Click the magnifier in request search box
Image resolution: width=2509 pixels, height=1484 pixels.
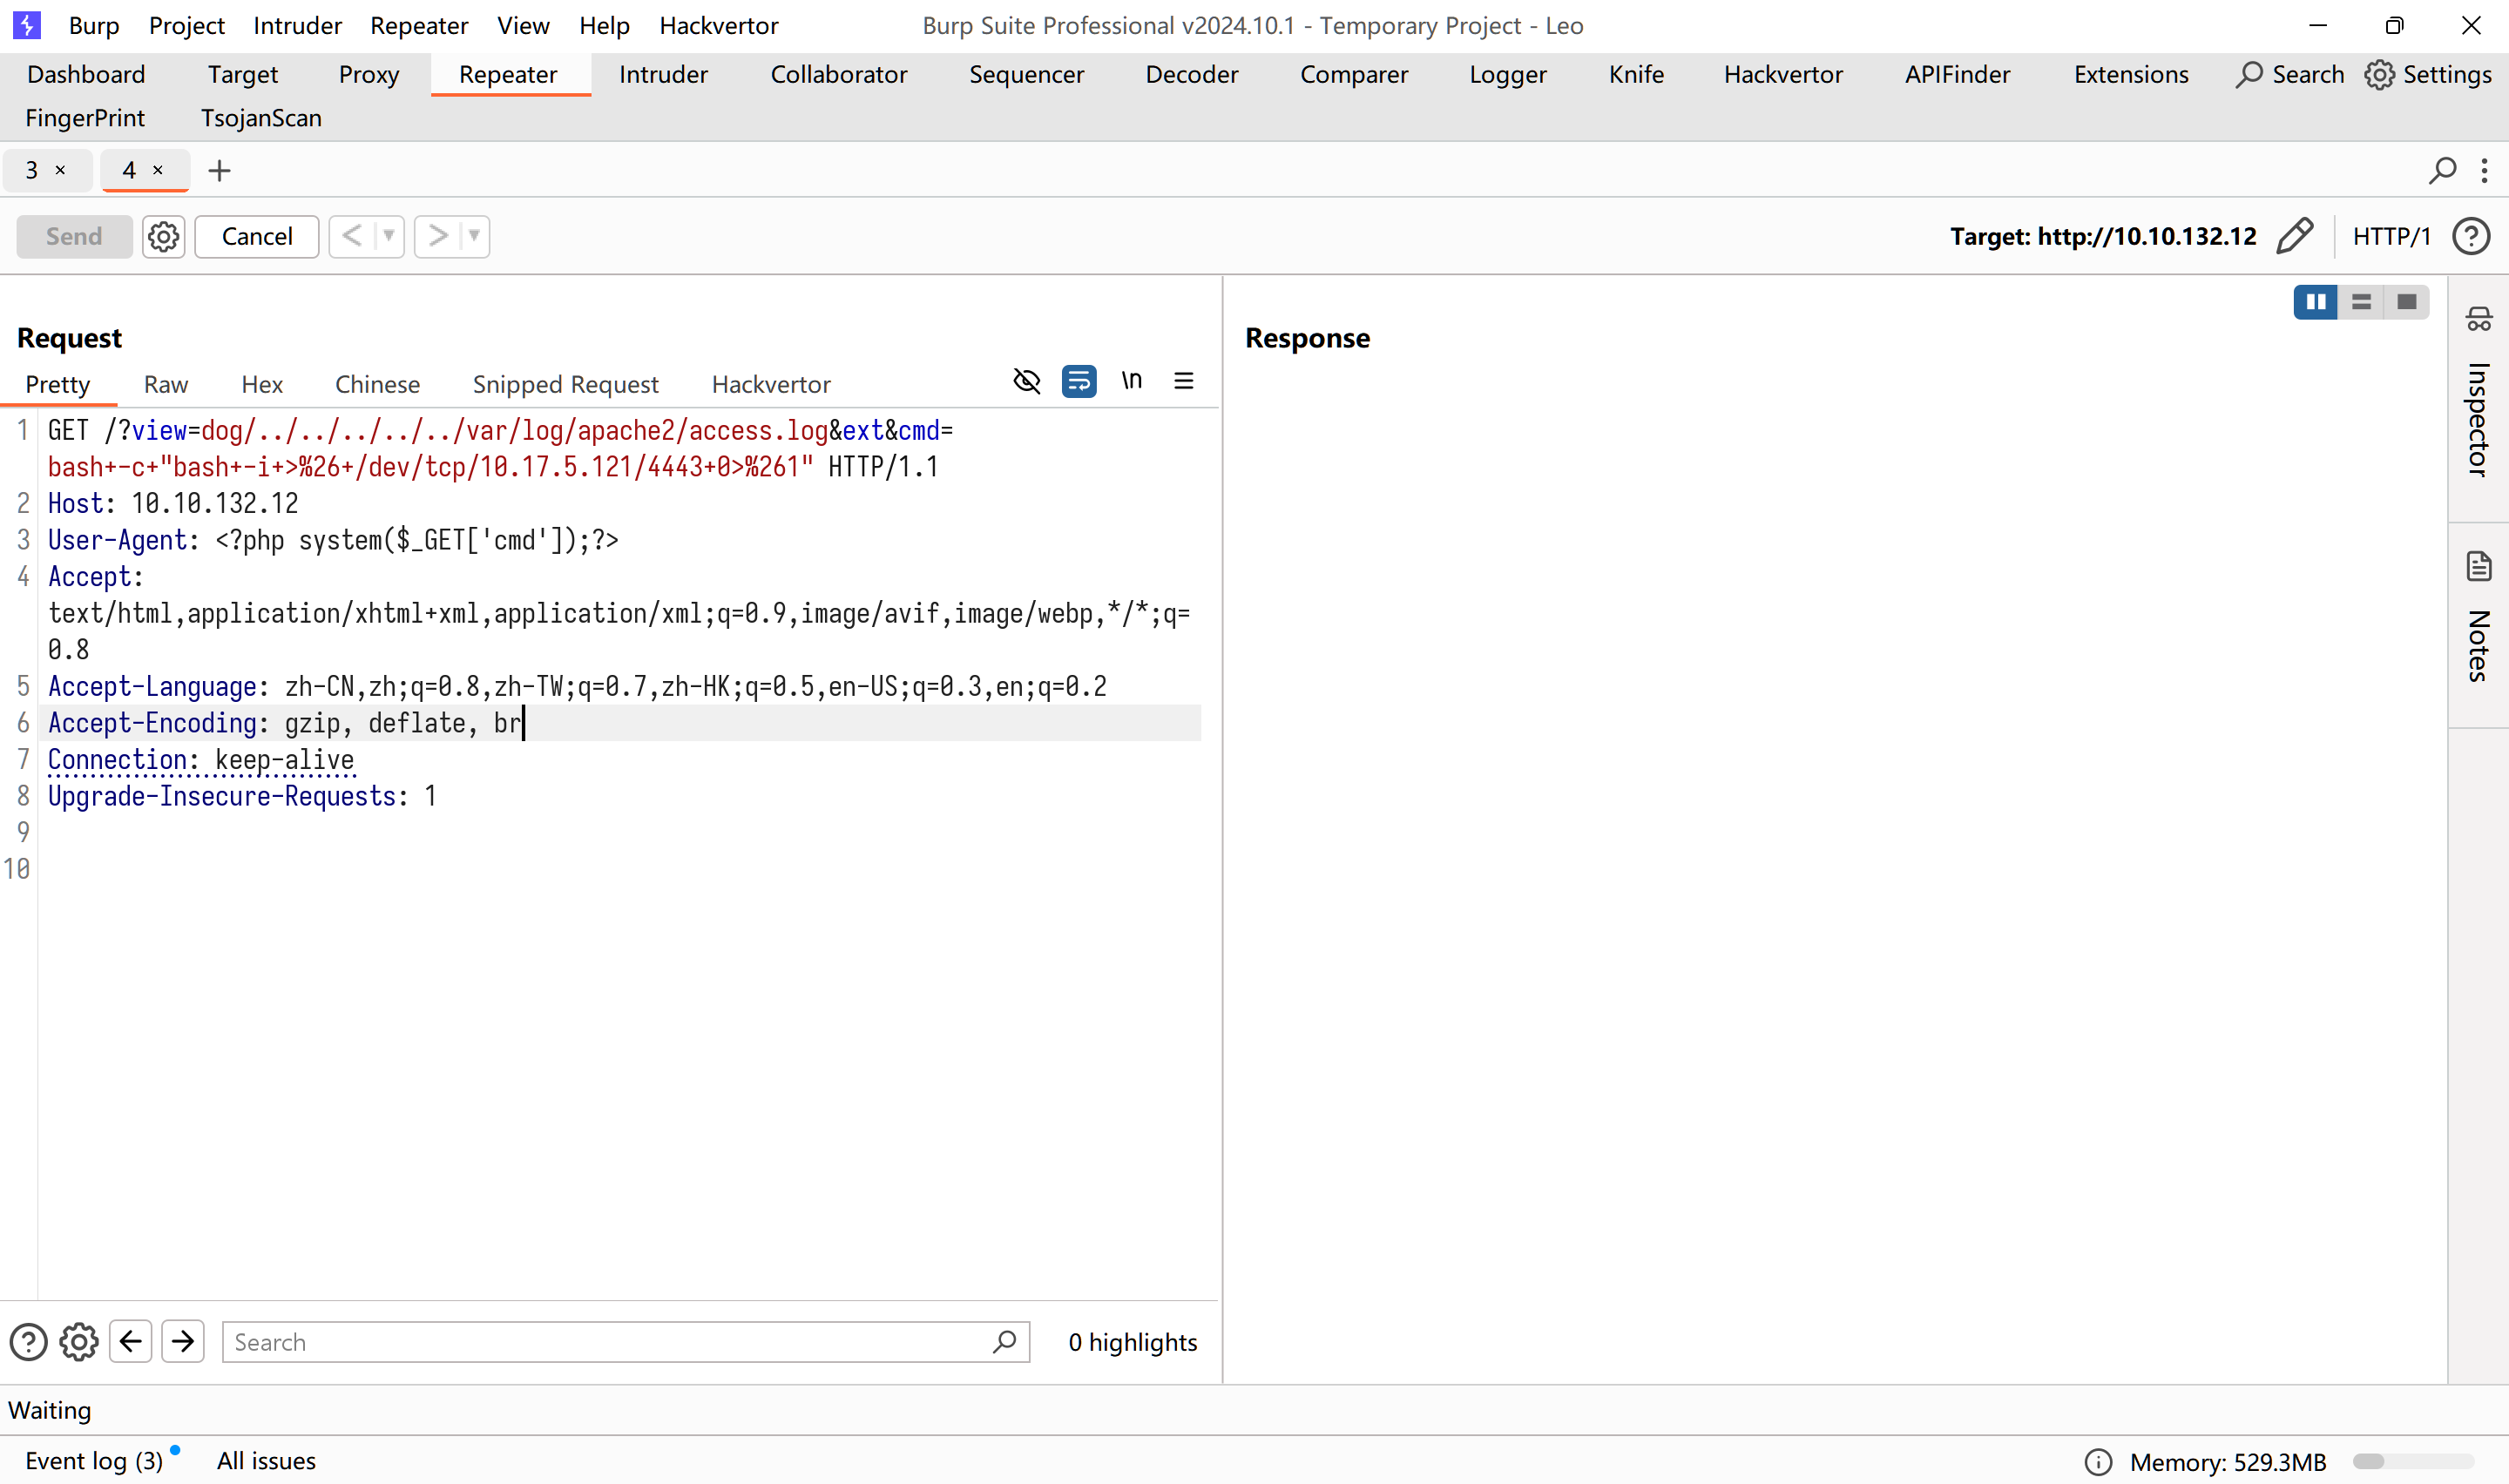[1005, 1342]
